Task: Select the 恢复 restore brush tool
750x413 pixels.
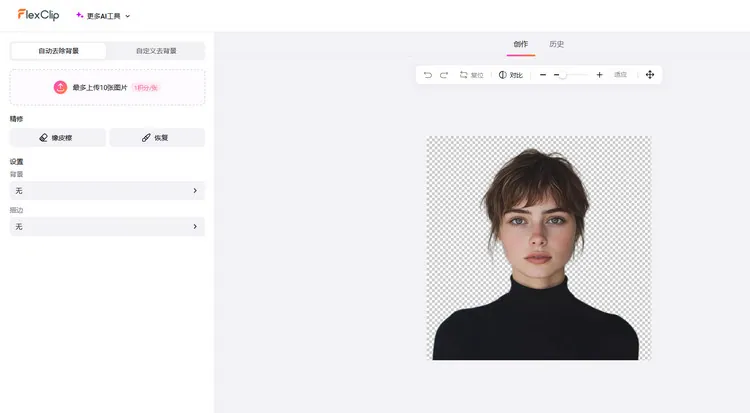Action: 157,137
